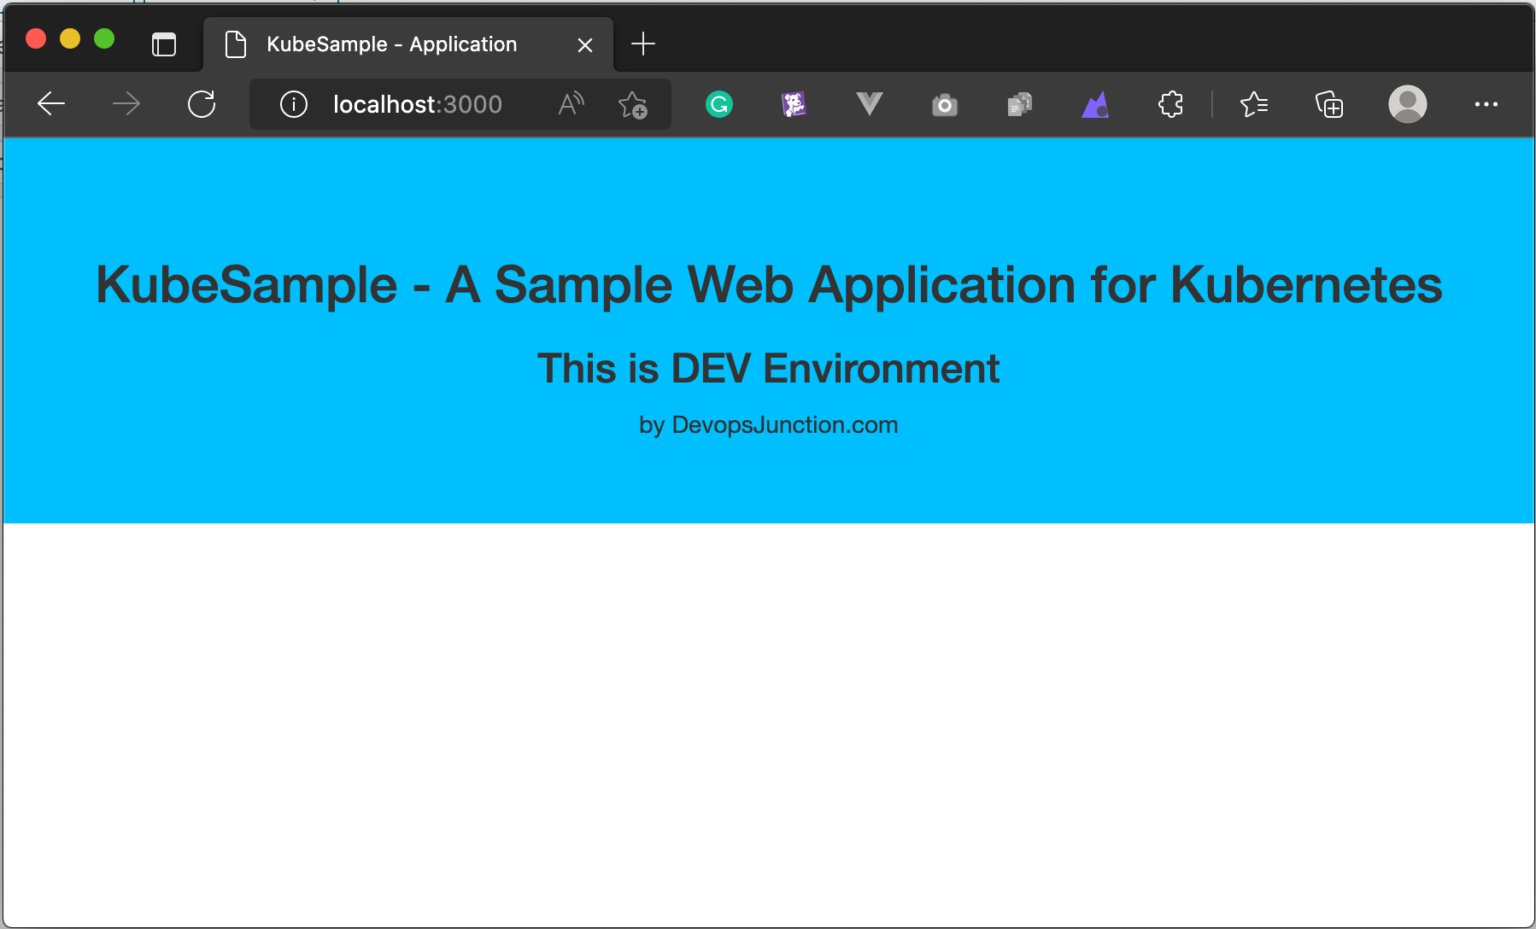
Task: Click the localhost:3000 address bar
Action: click(x=418, y=104)
